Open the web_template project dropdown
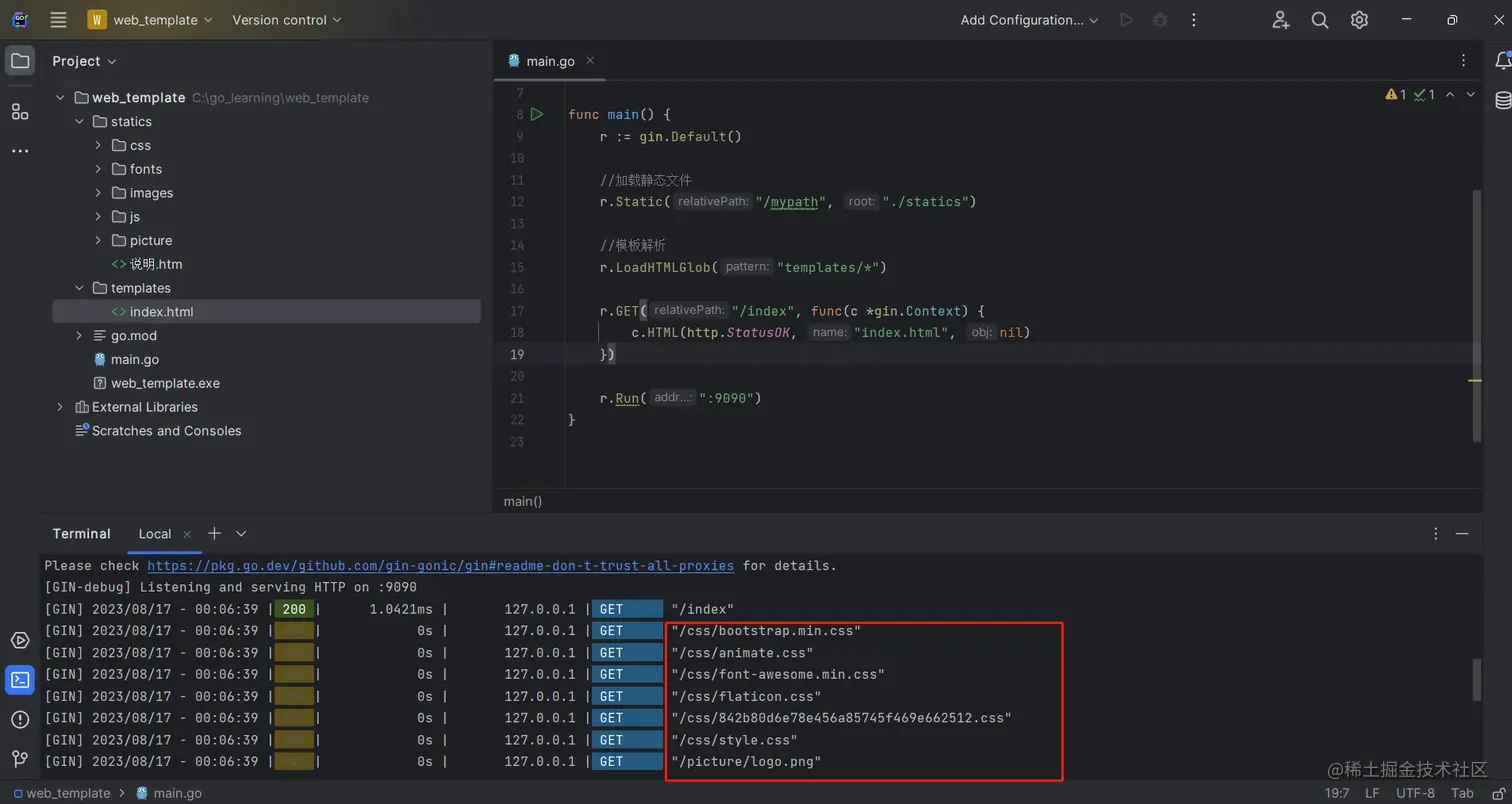The image size is (1512, 804). (x=150, y=20)
